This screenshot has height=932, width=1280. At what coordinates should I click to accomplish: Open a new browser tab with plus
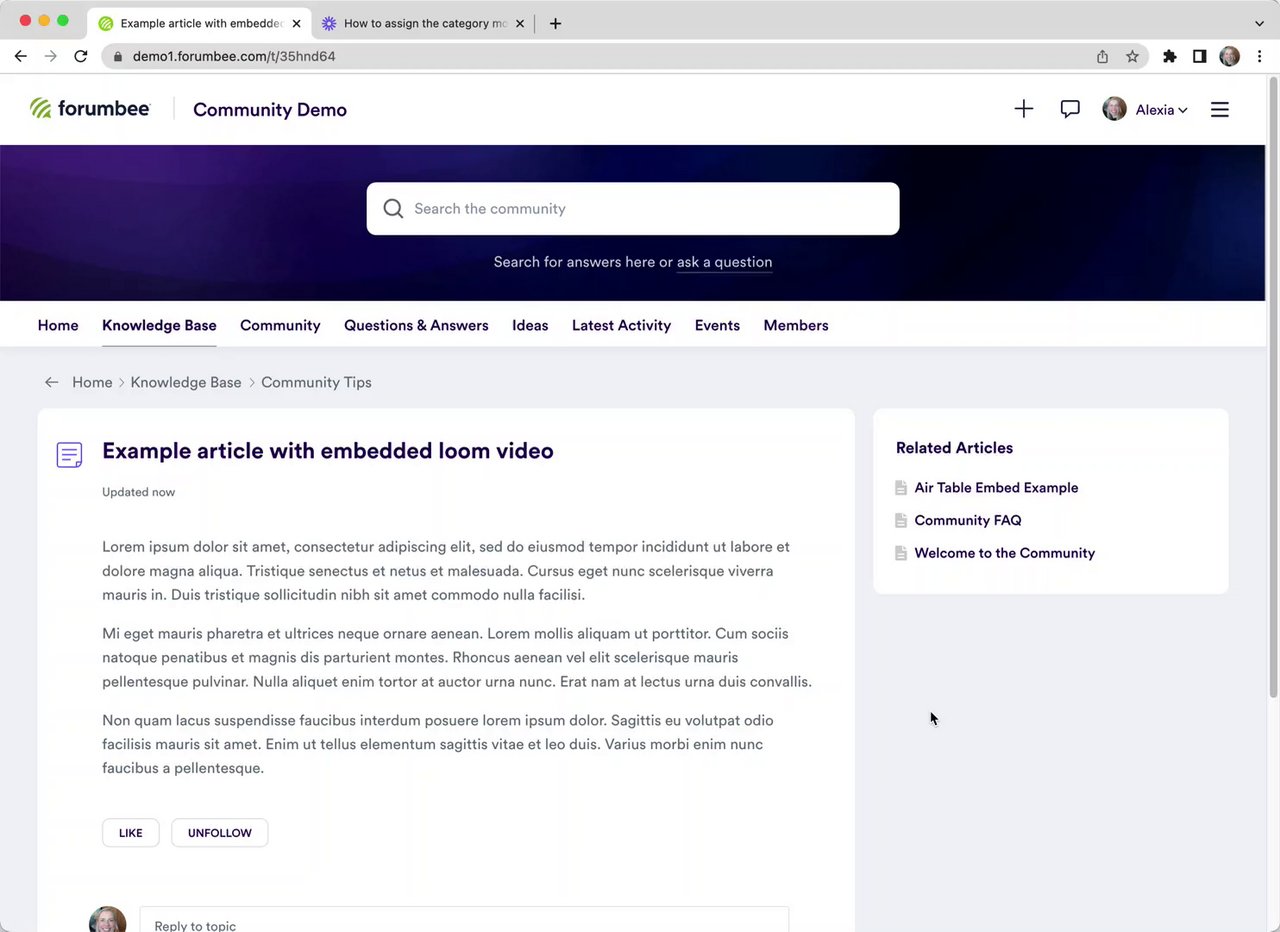coord(555,23)
